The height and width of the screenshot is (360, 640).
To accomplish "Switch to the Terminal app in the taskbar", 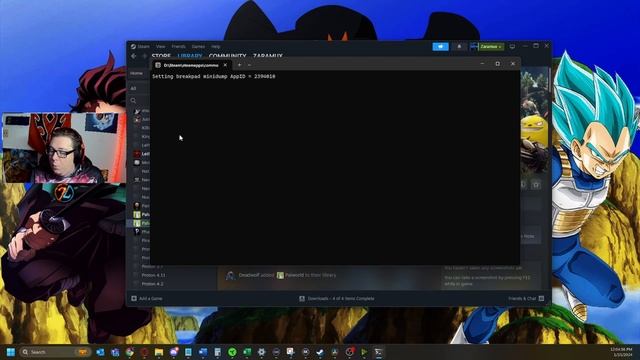I will (378, 352).
